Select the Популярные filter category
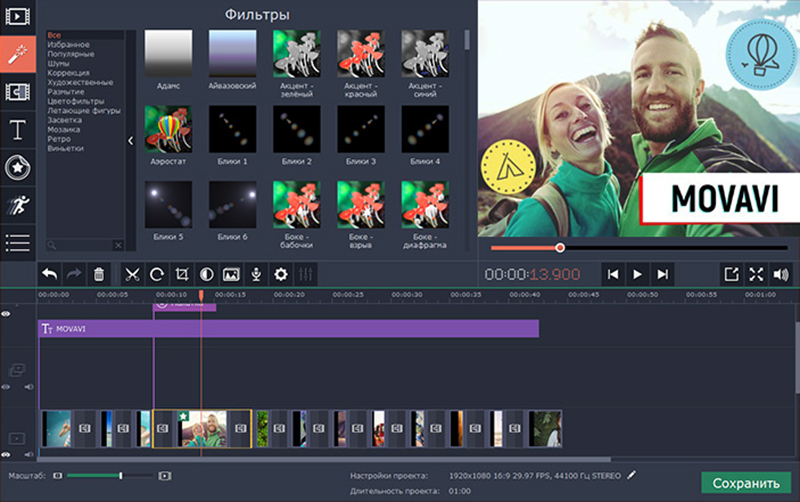 point(70,54)
